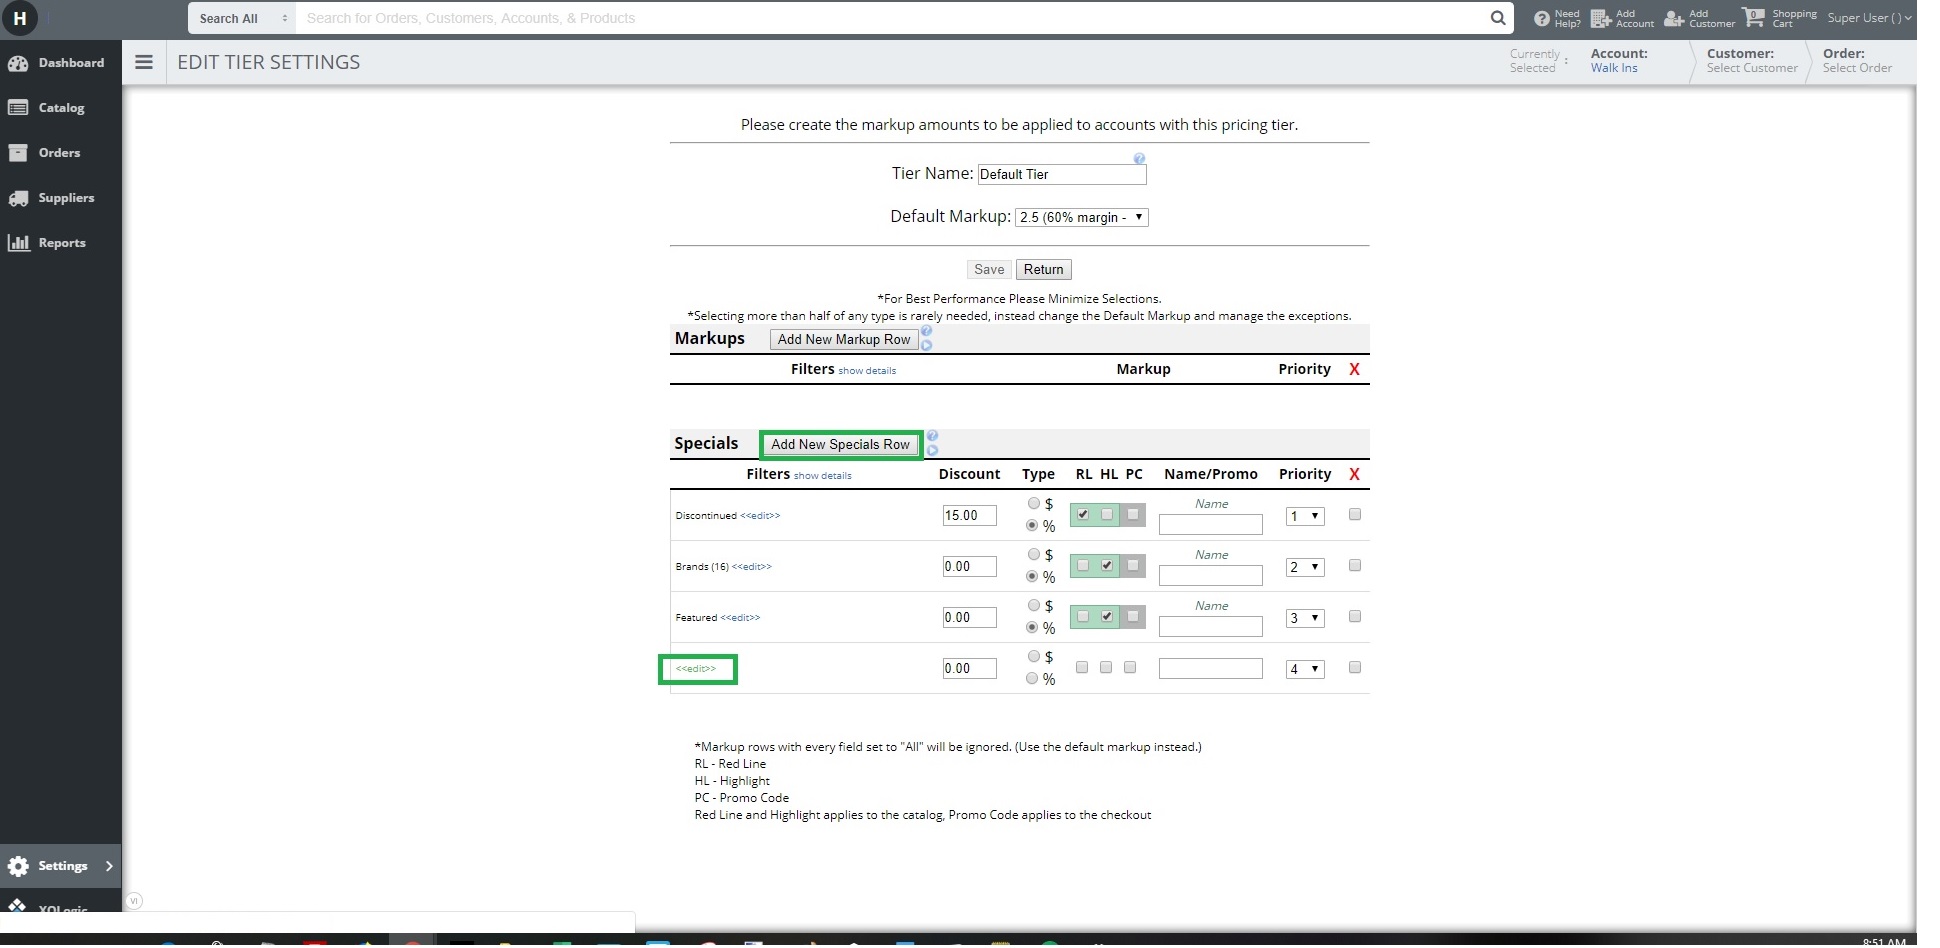Click the play video icon beside Add New Specials Row
This screenshot has width=1940, height=948.
(x=932, y=450)
